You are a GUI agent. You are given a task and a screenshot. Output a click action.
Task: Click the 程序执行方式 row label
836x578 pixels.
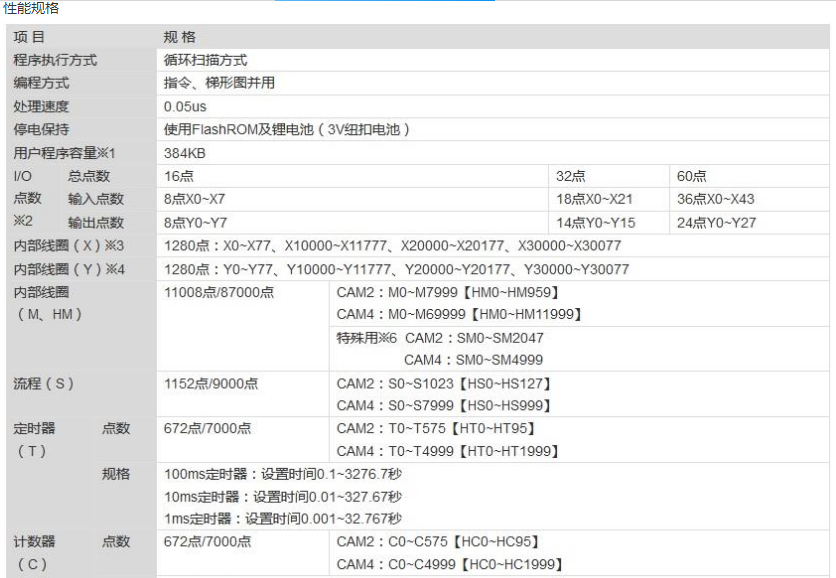click(x=55, y=60)
